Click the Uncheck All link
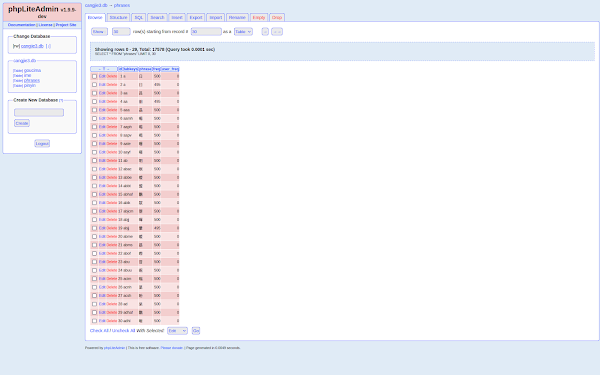This screenshot has width=600, height=375. [123, 331]
